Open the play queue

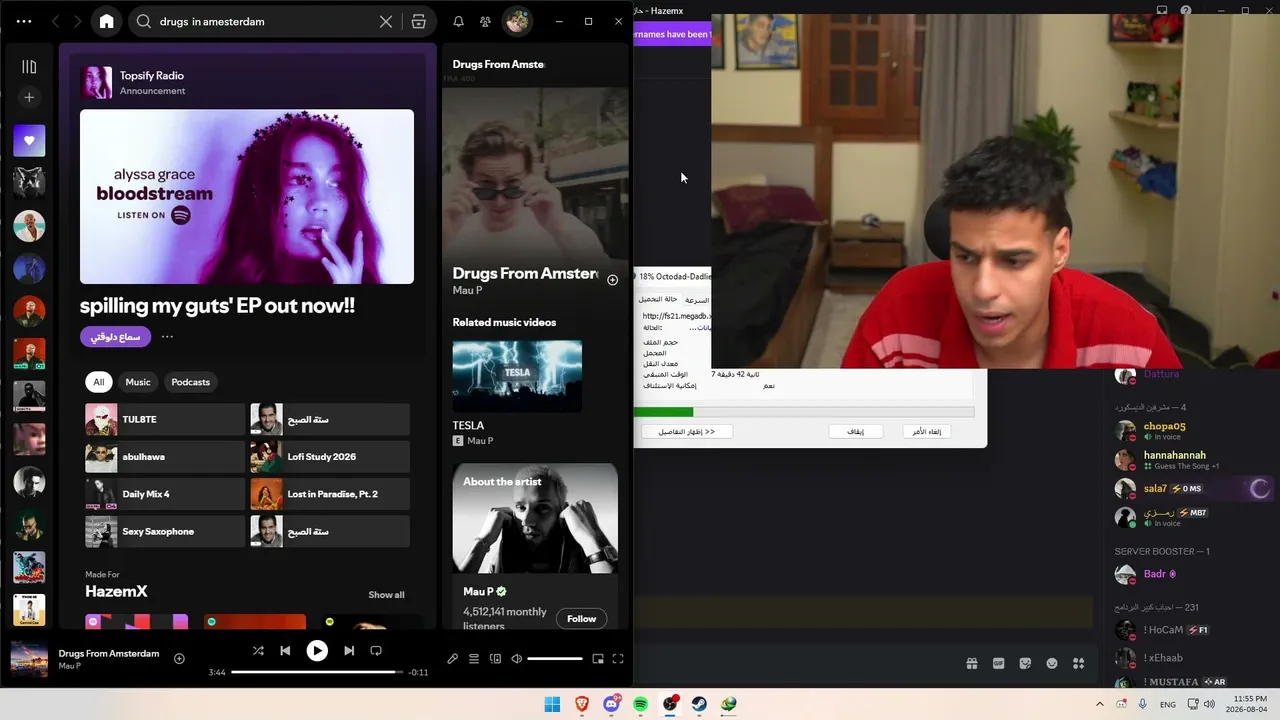point(474,659)
